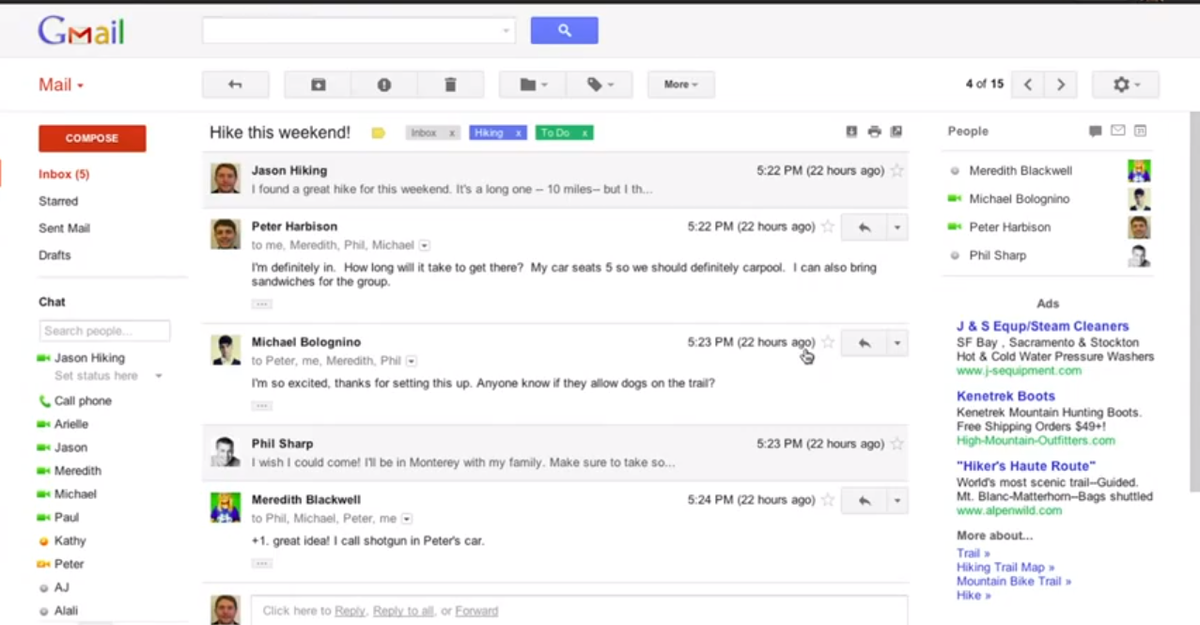Show trimmed content in Michael Bolognino's message
The image size is (1200, 625).
pos(262,406)
